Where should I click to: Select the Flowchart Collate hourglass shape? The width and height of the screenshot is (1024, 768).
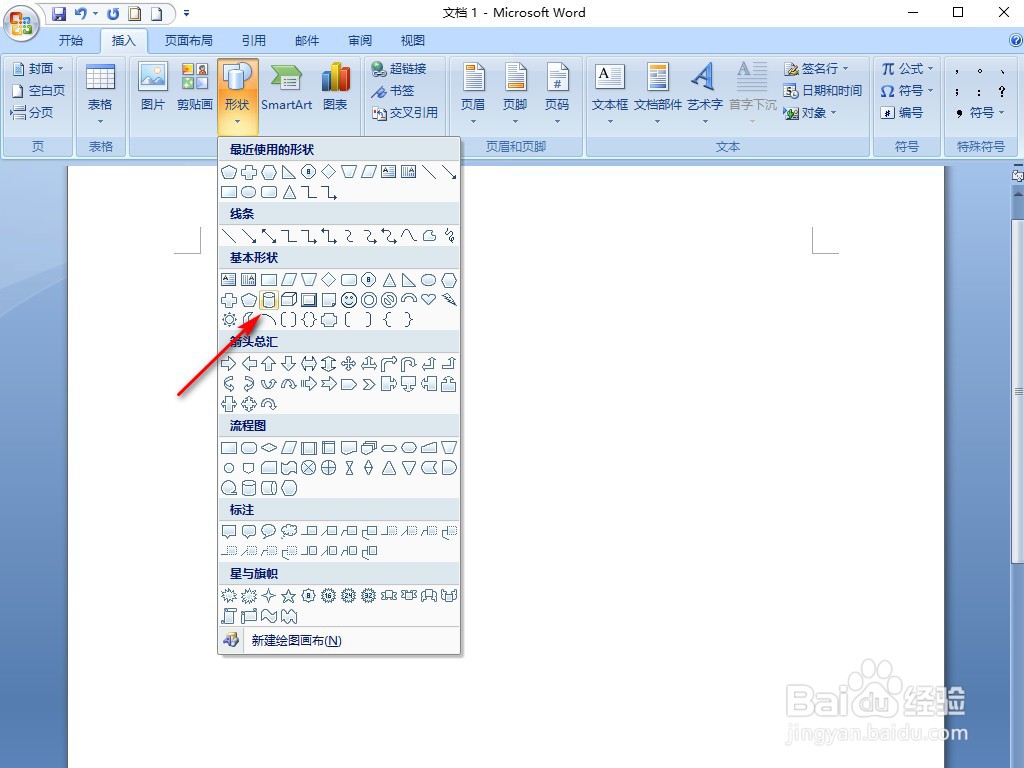click(x=349, y=468)
